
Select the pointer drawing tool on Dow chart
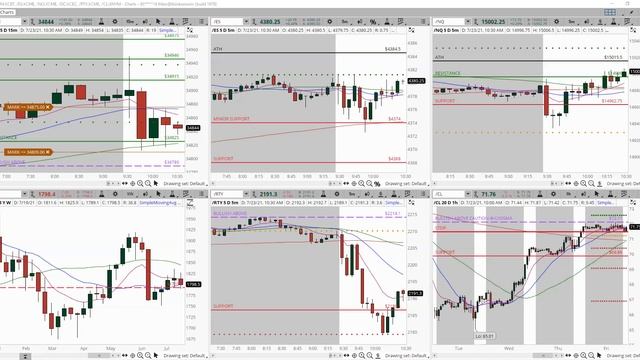[158, 22]
